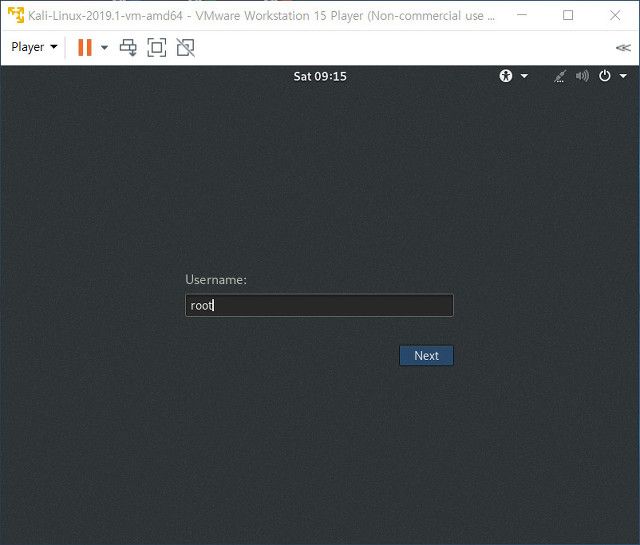Screen dimensions: 640x545
Task: Expand the accessibility dropdown arrow
Action: tap(524, 76)
